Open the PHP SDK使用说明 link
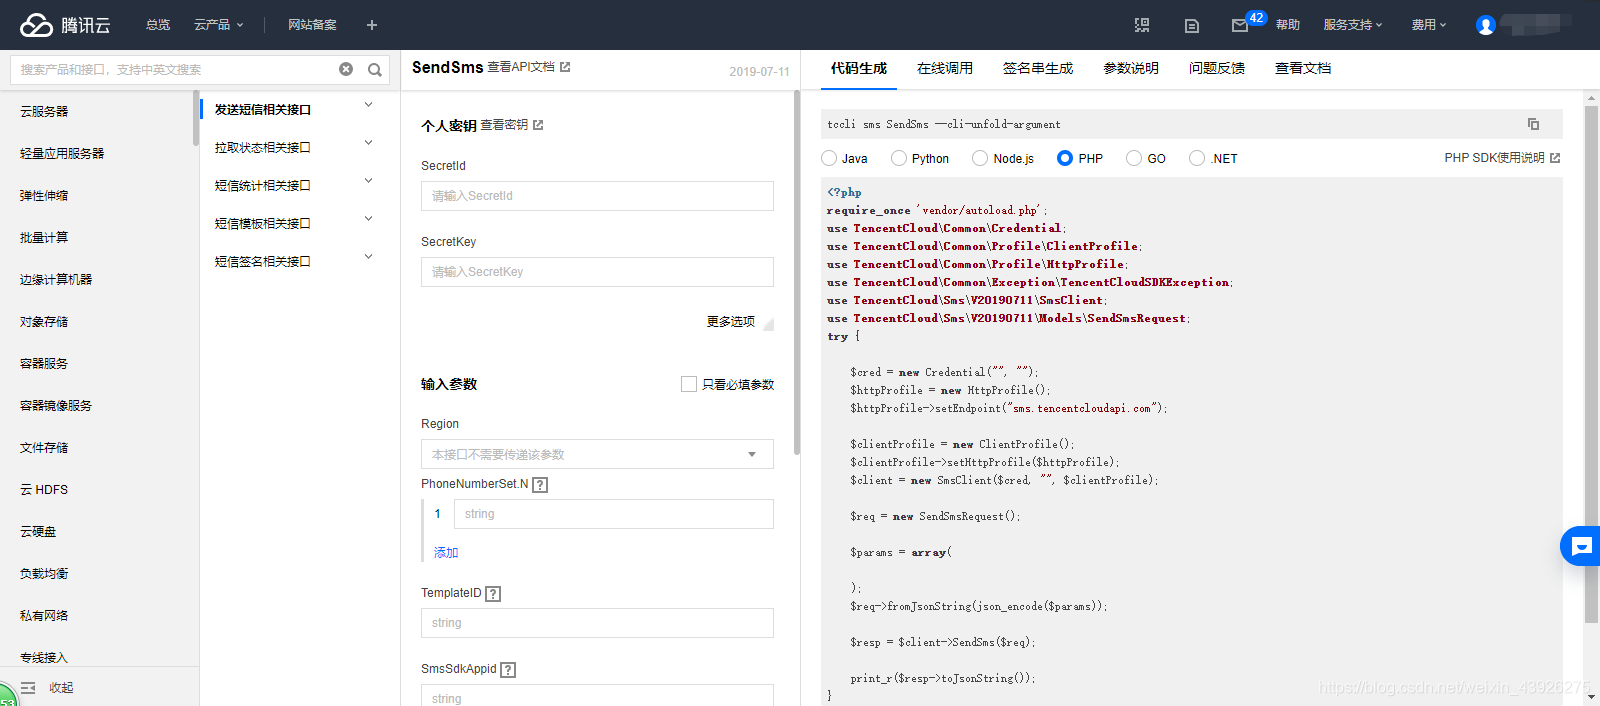The height and width of the screenshot is (706, 1600). pyautogui.click(x=1494, y=158)
